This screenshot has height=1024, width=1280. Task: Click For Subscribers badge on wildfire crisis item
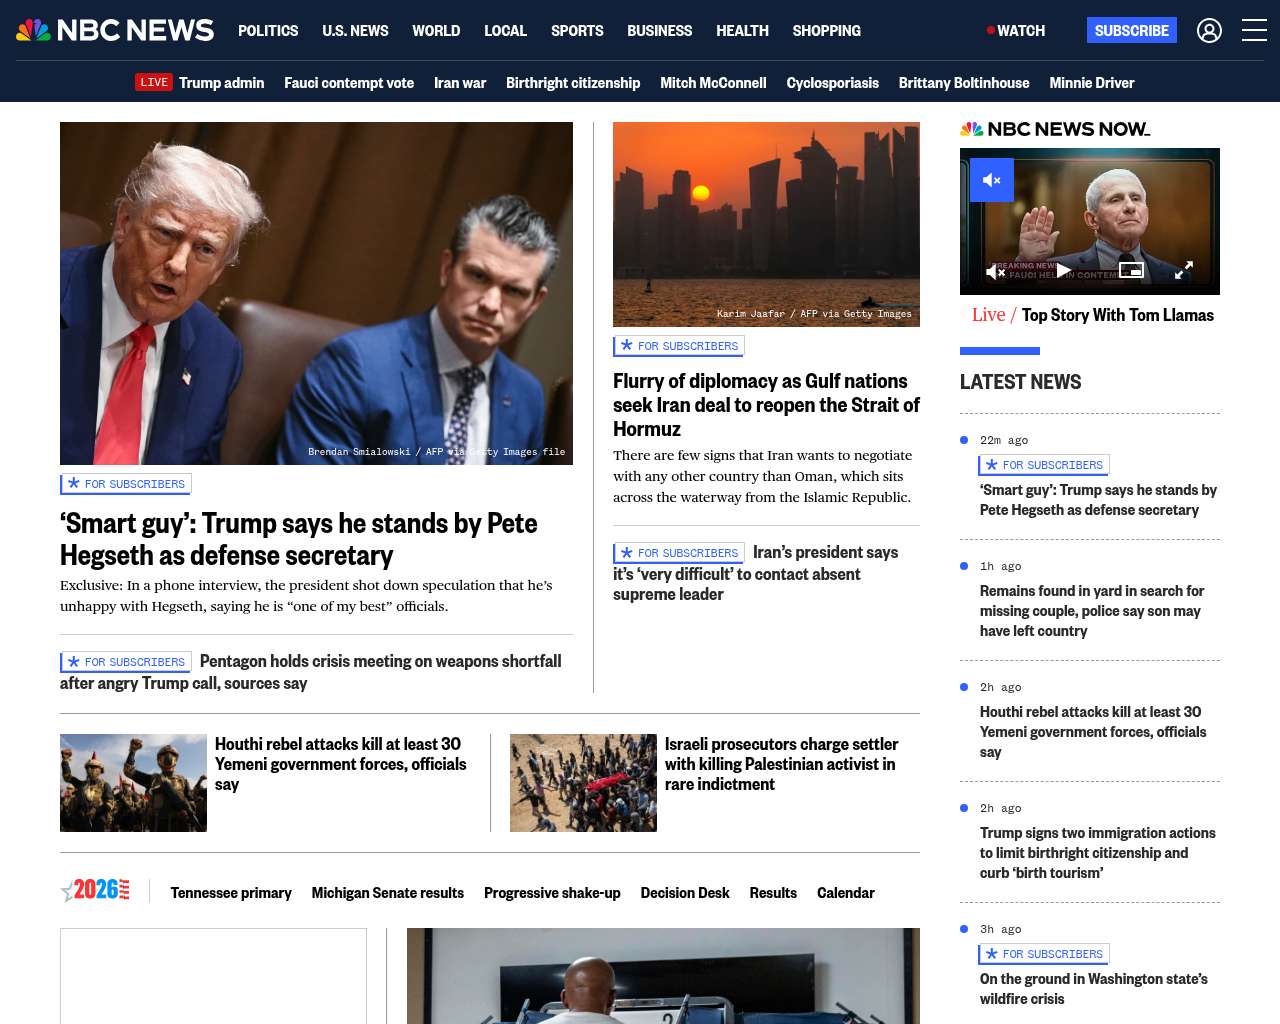[x=1044, y=954]
